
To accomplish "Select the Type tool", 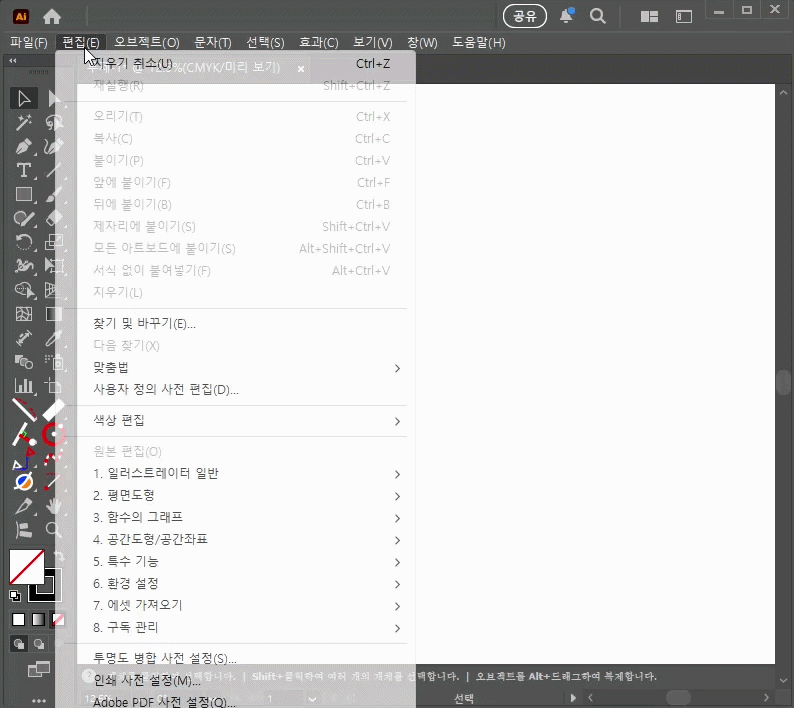I will (24, 170).
